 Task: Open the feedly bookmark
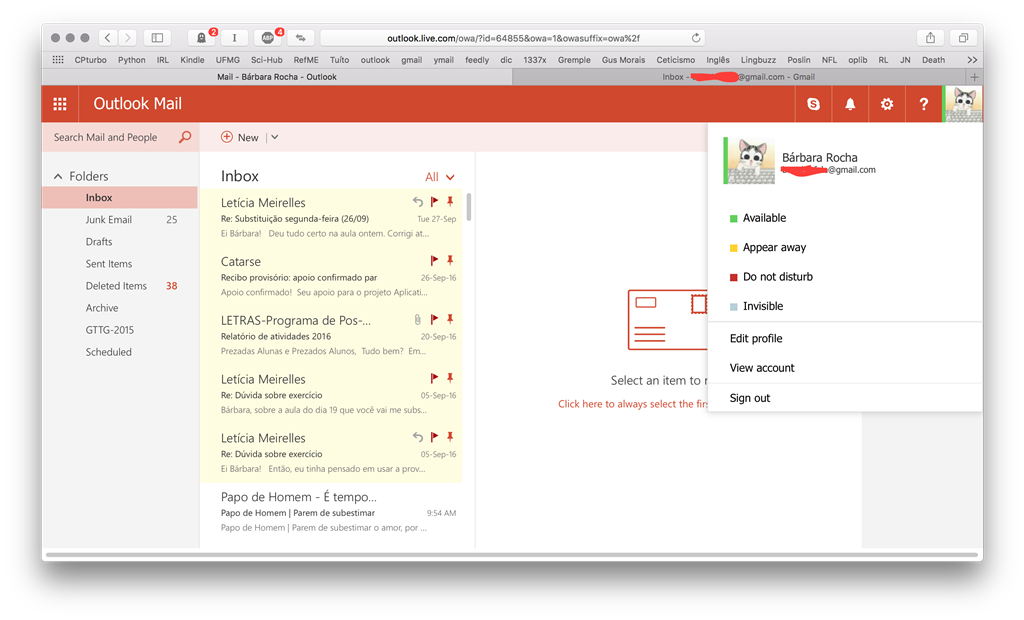(477, 59)
